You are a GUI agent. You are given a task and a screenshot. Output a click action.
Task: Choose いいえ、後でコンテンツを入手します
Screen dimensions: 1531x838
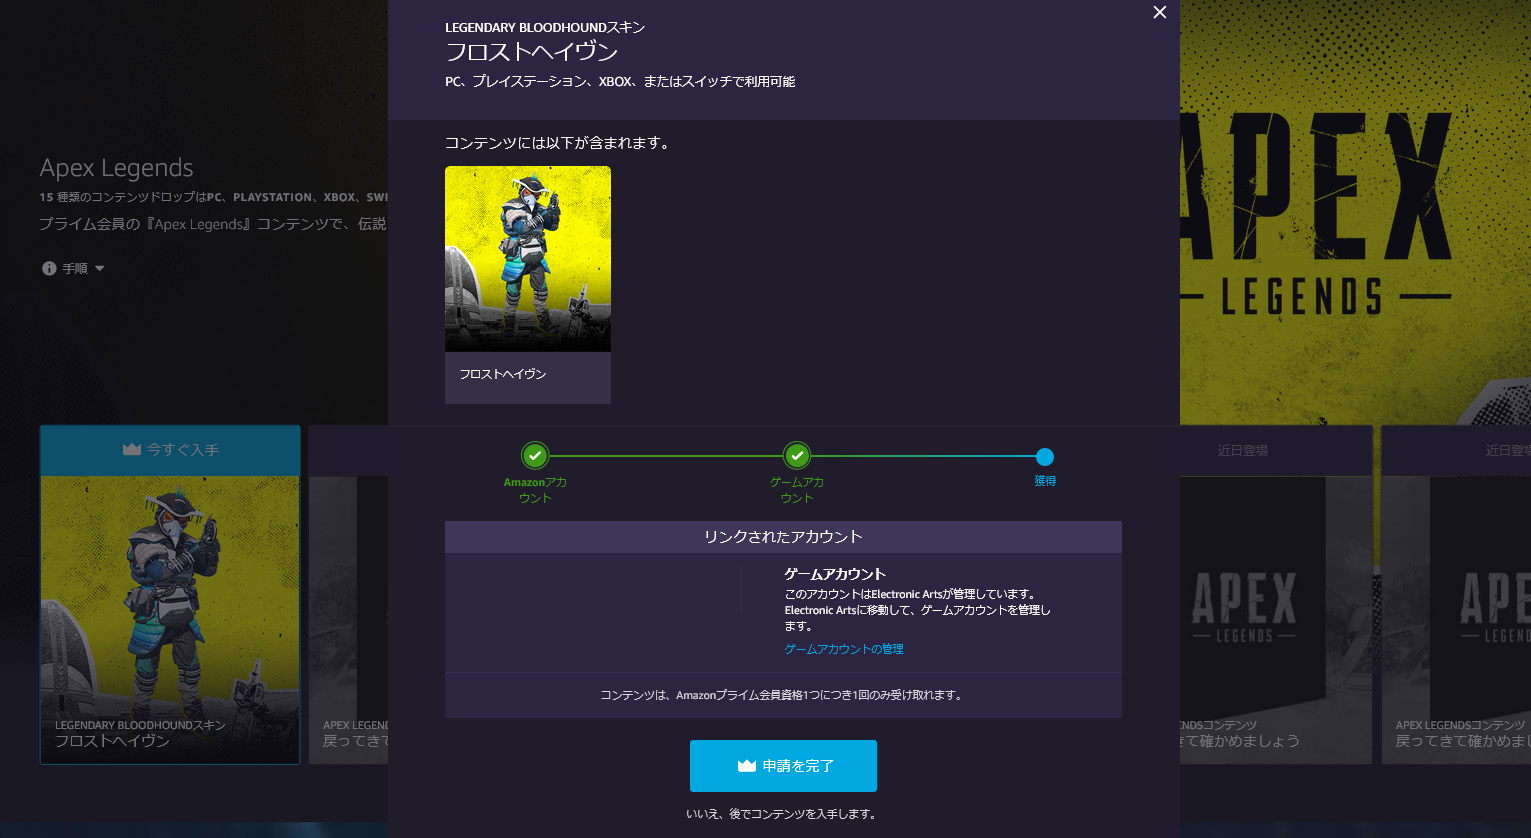coord(782,814)
